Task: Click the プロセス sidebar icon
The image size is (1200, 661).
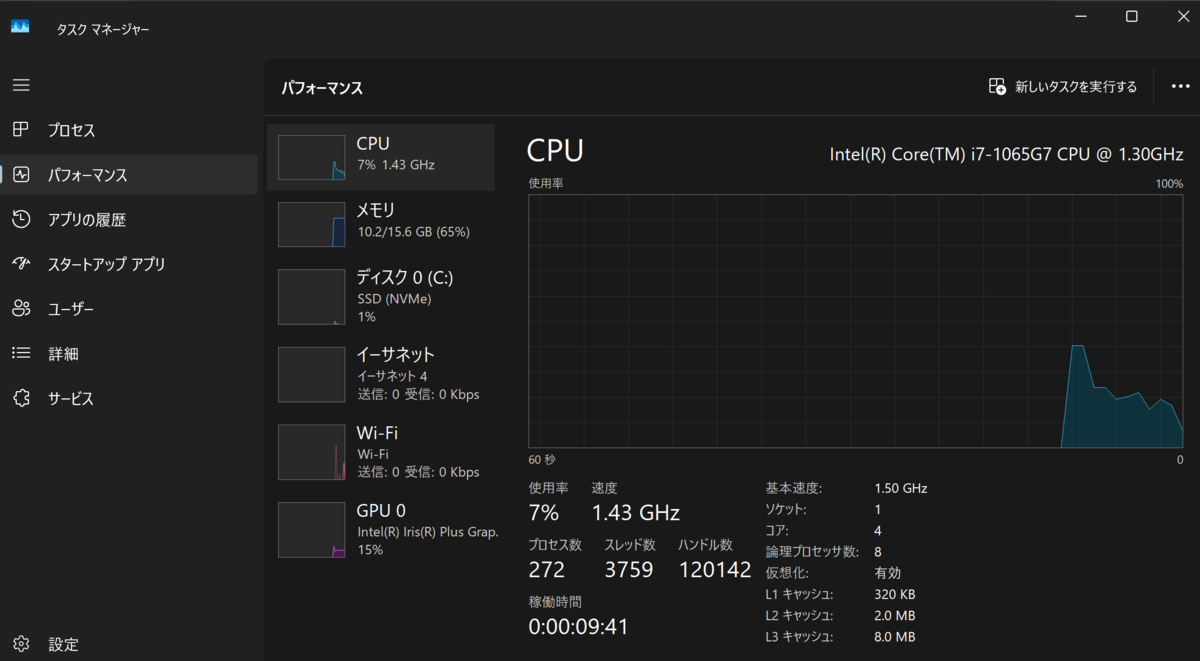Action: click(21, 130)
